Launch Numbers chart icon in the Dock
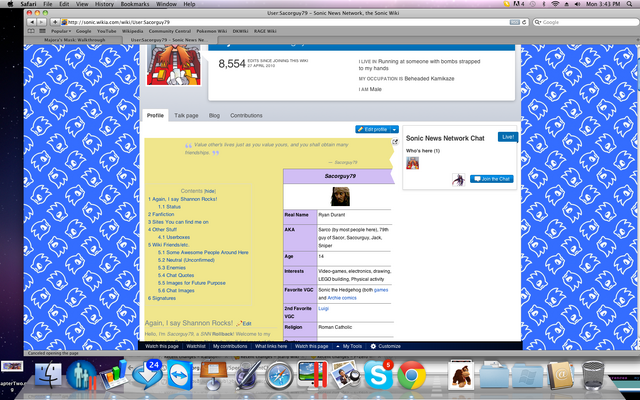Image resolution: width=640 pixels, height=400 pixels. click(113, 375)
